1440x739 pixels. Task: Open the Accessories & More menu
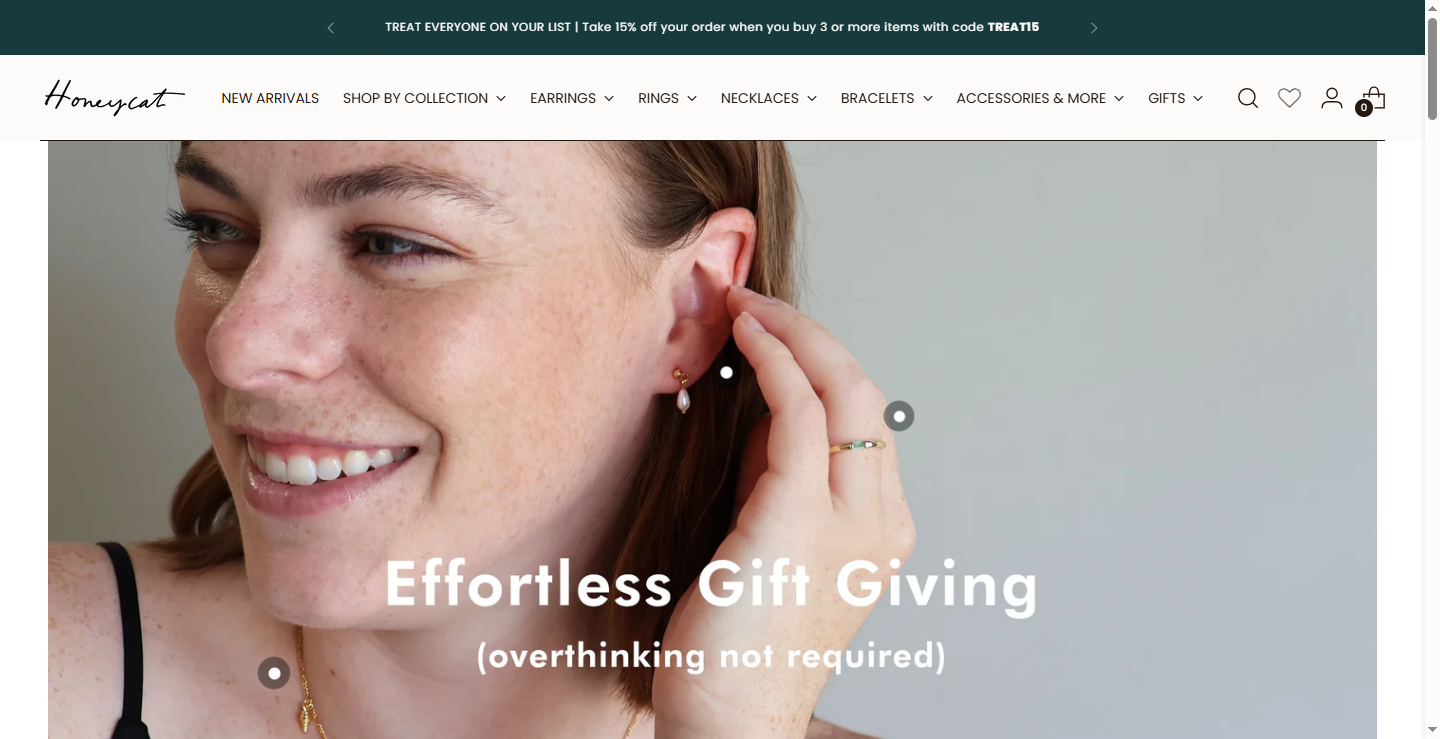(1040, 98)
